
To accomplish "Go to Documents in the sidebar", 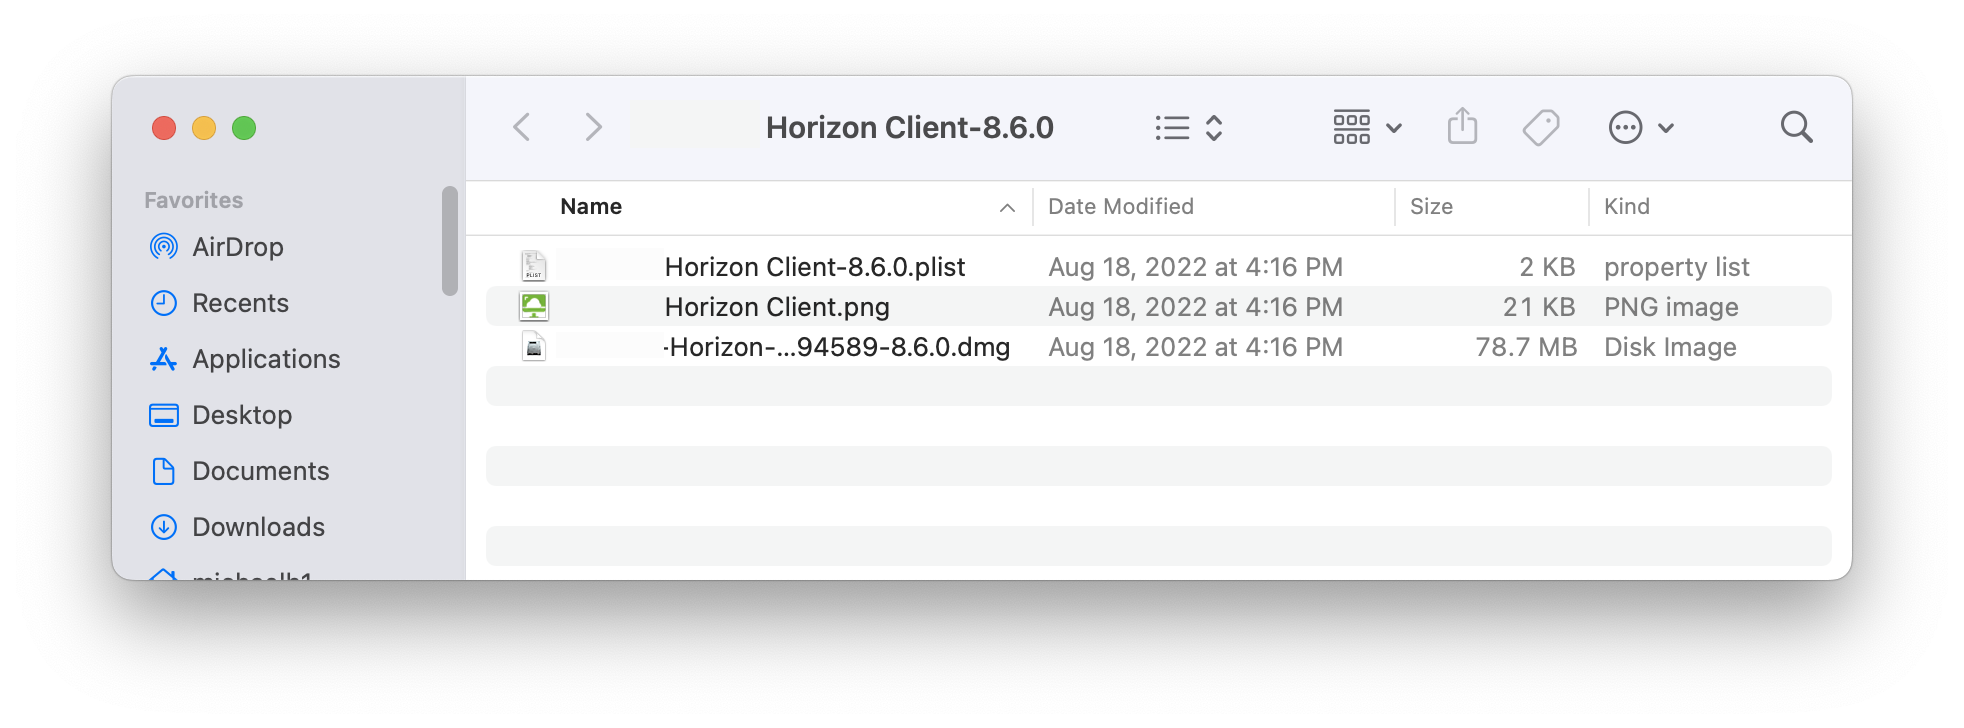I will 260,471.
